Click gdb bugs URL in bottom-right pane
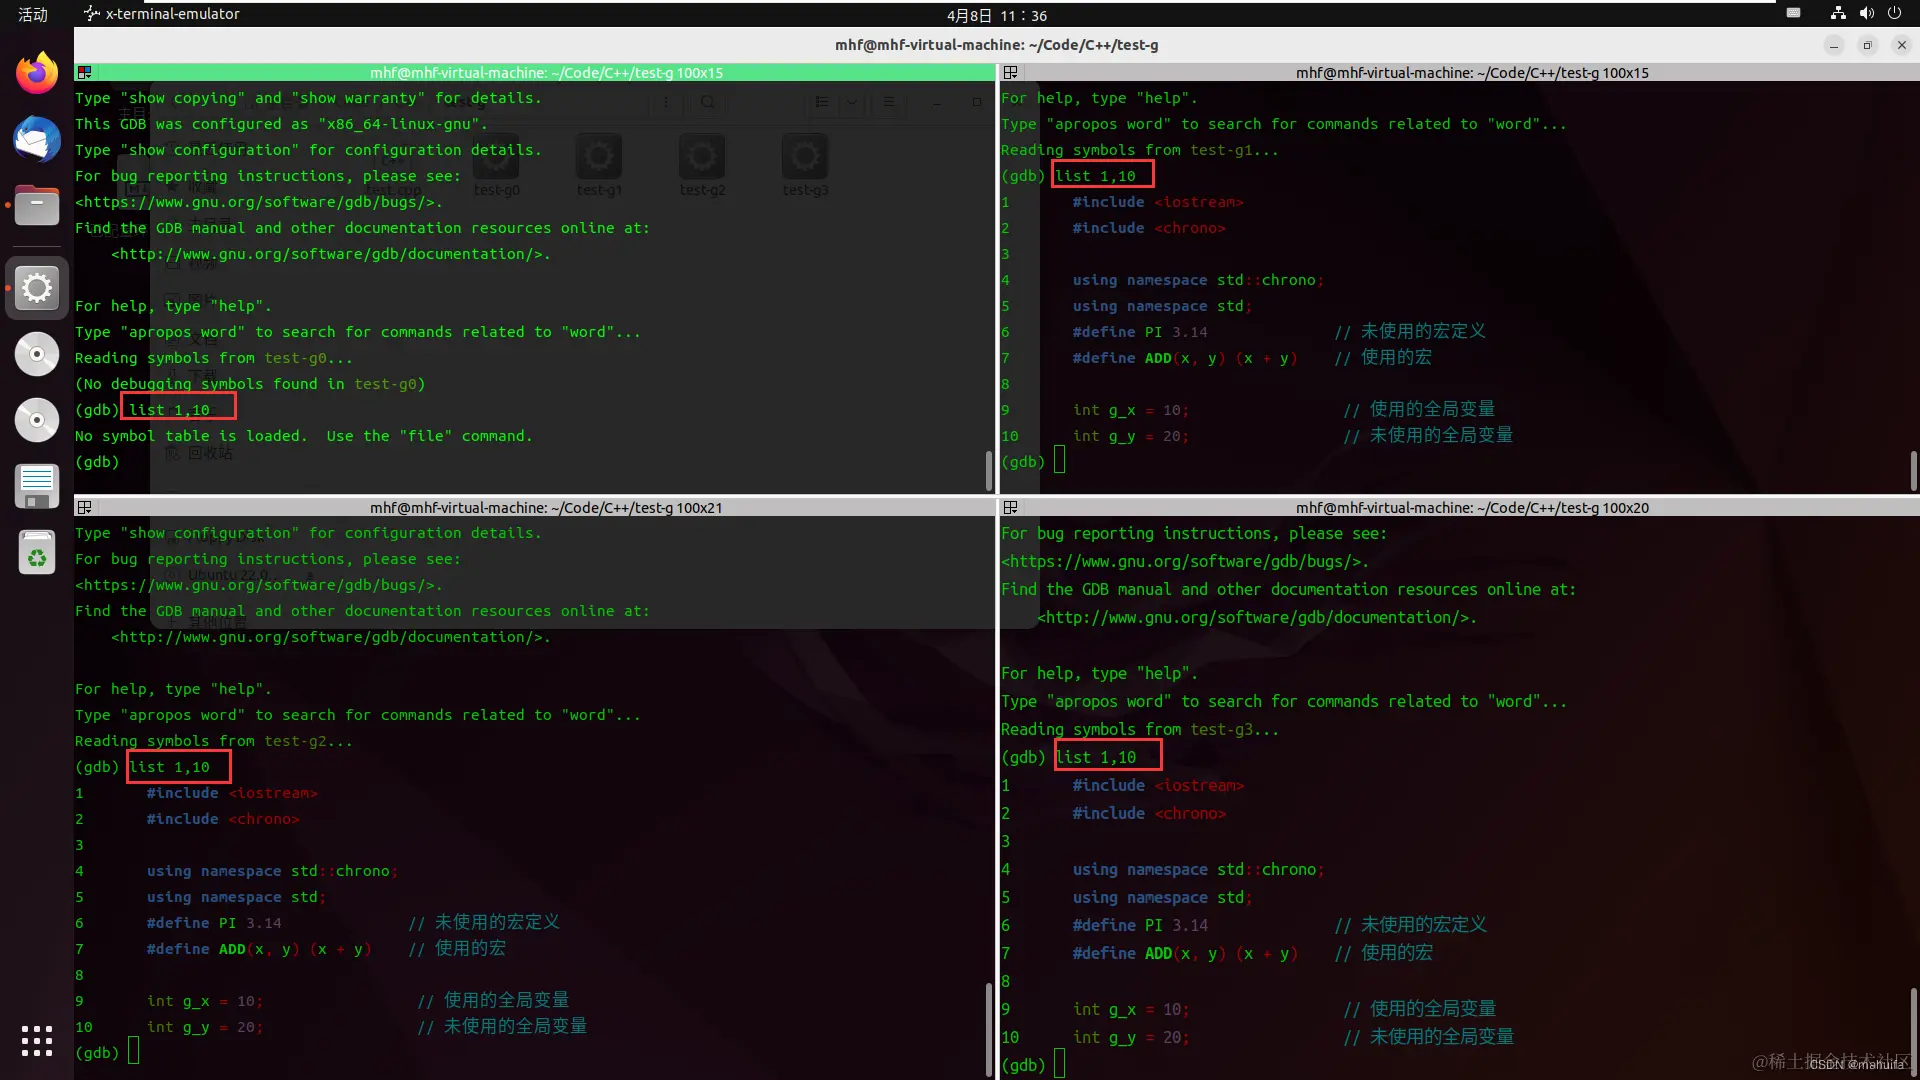 point(1185,562)
